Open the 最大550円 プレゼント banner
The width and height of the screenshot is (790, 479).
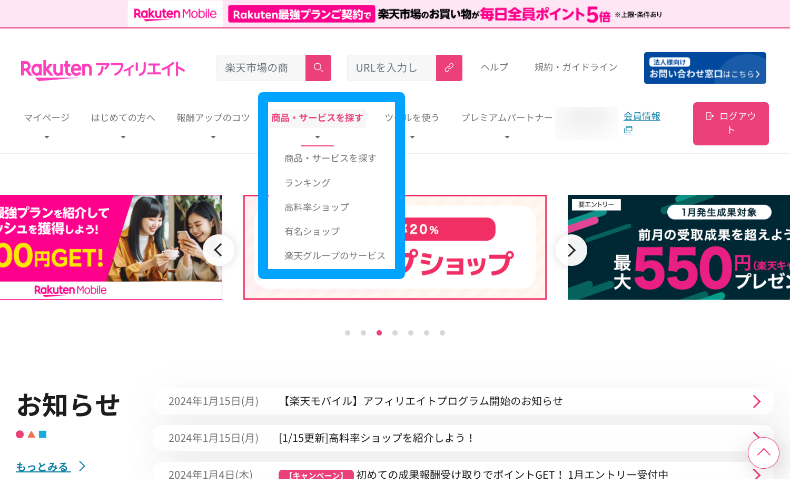click(x=679, y=247)
